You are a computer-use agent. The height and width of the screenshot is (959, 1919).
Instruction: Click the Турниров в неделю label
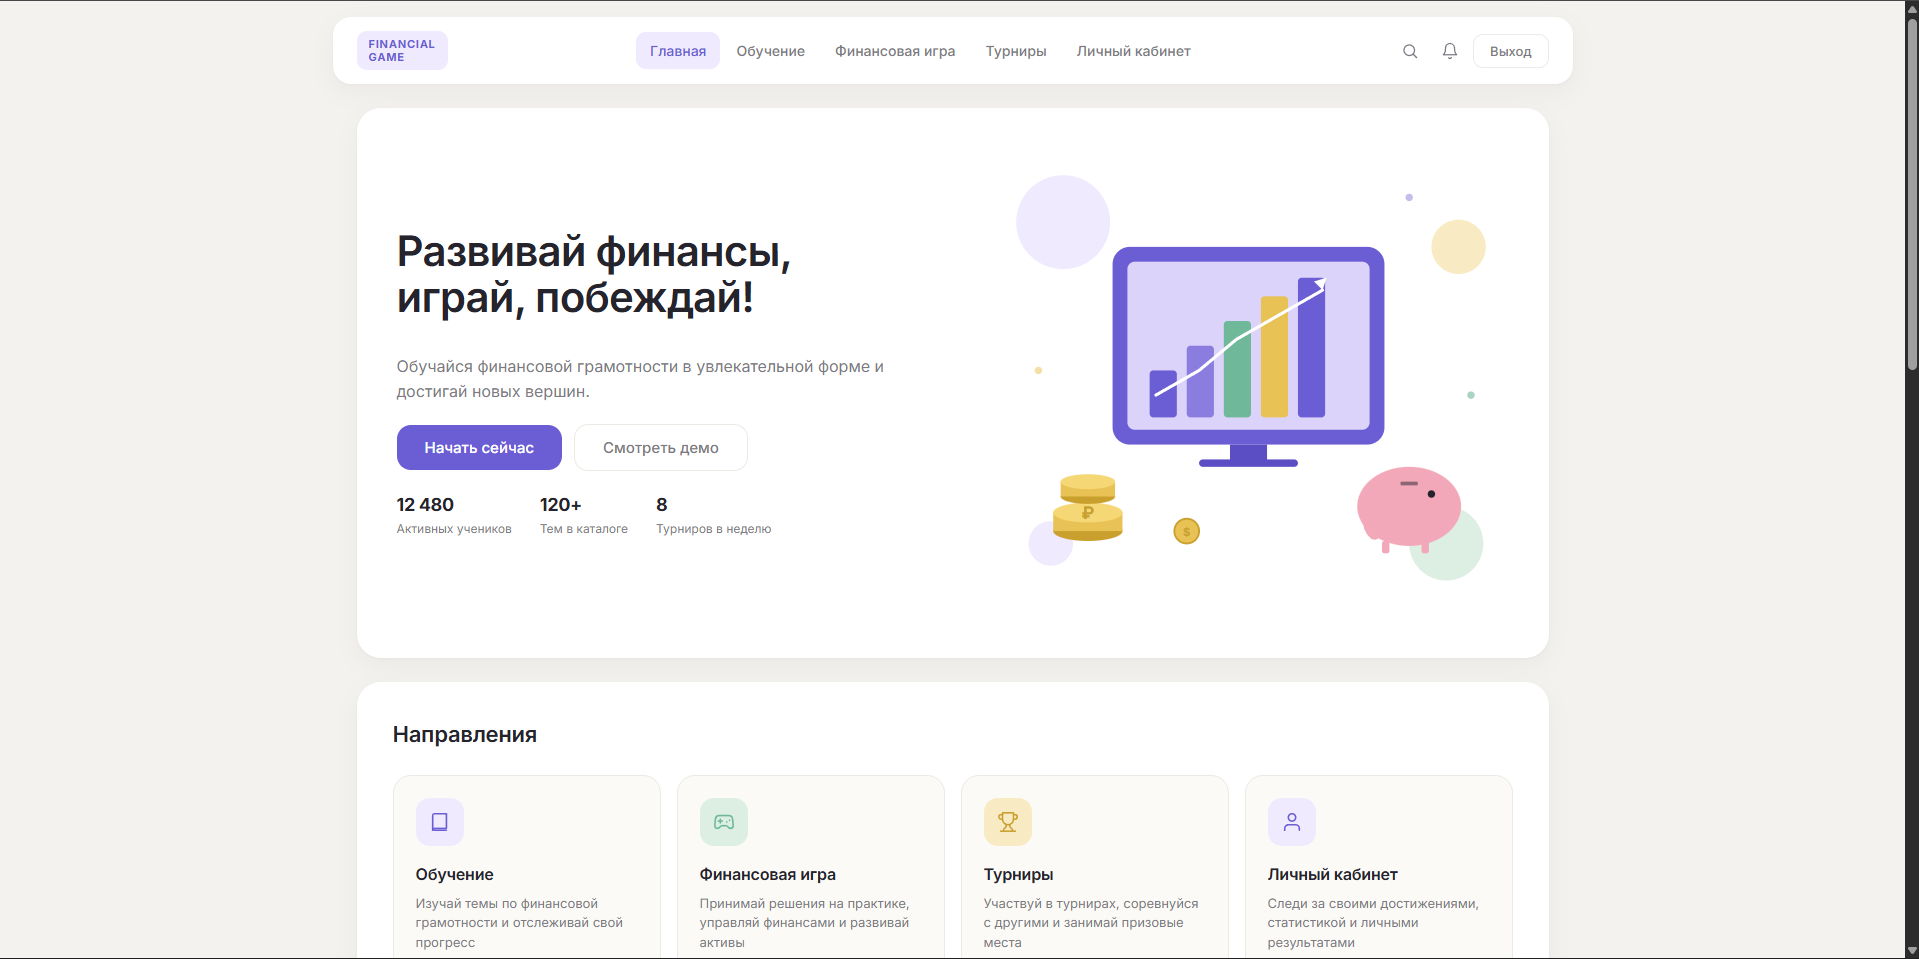[714, 529]
